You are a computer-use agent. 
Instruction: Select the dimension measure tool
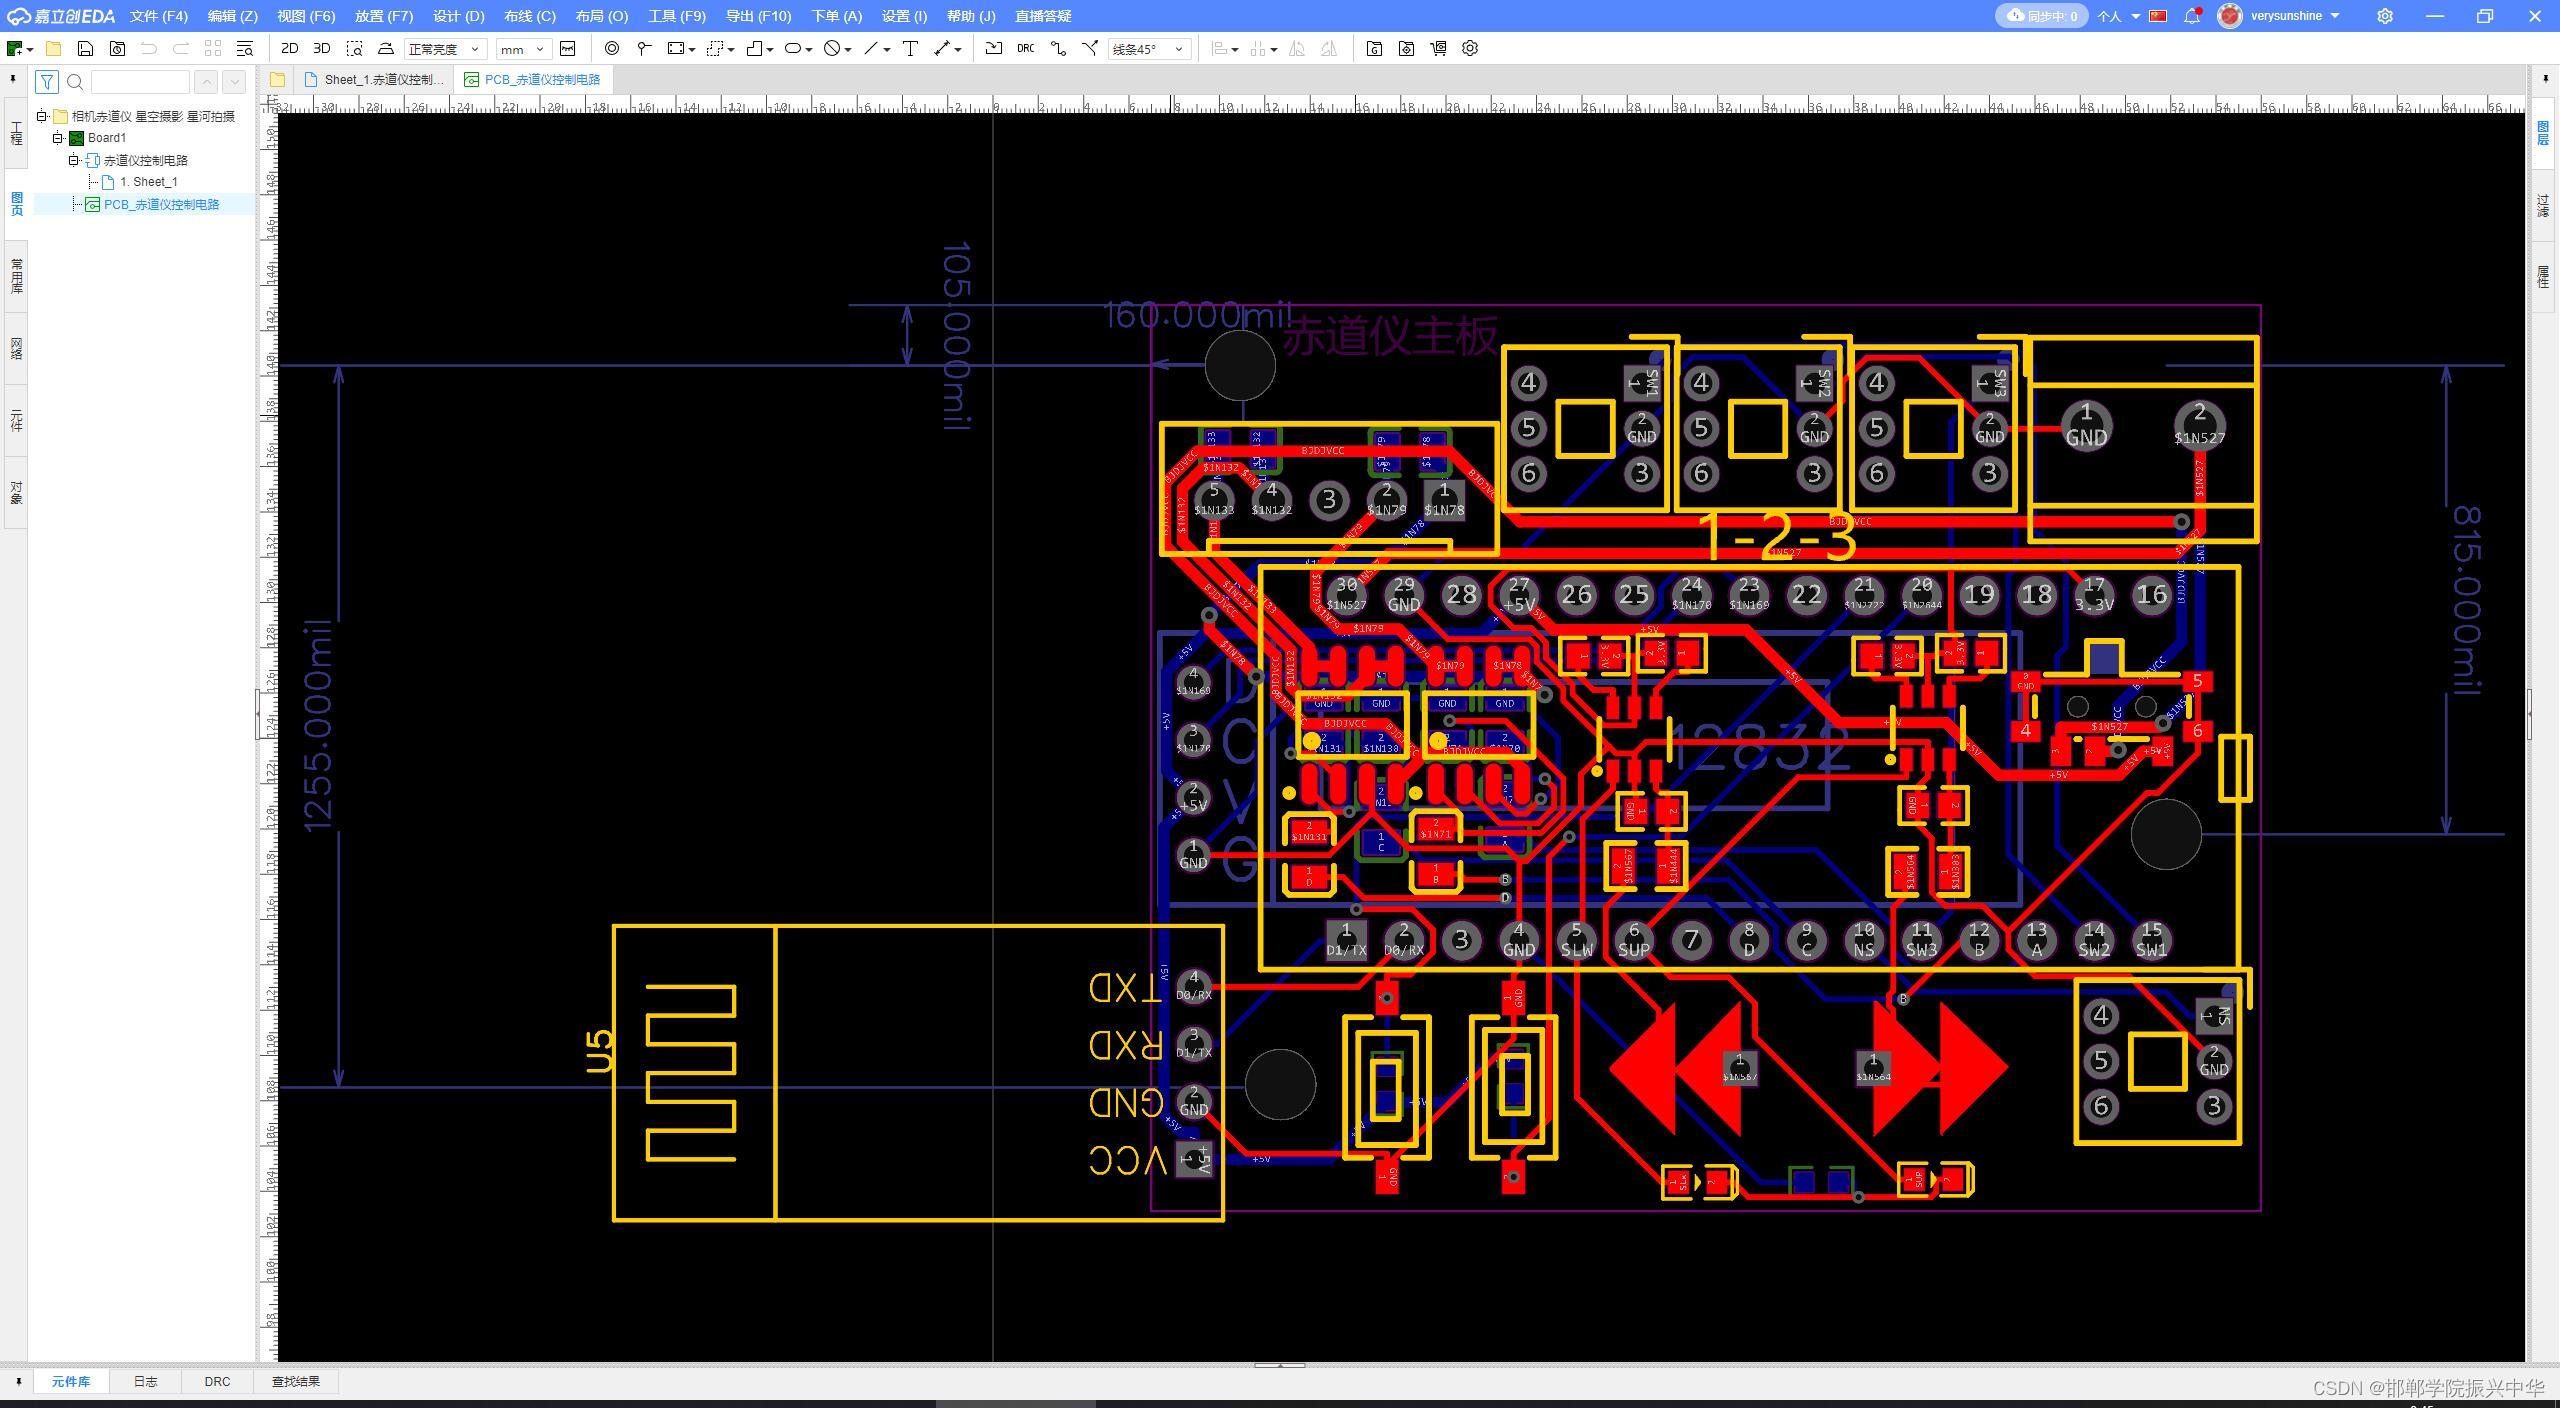[x=940, y=48]
